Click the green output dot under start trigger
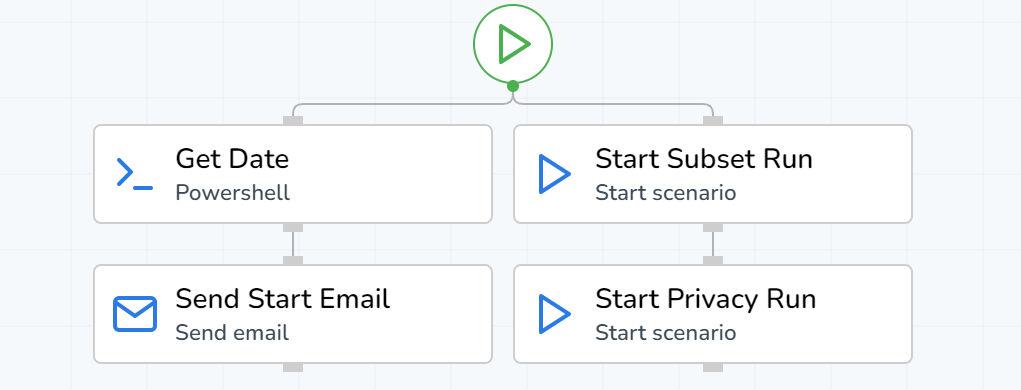Screen dimensions: 1021x390 [513, 86]
